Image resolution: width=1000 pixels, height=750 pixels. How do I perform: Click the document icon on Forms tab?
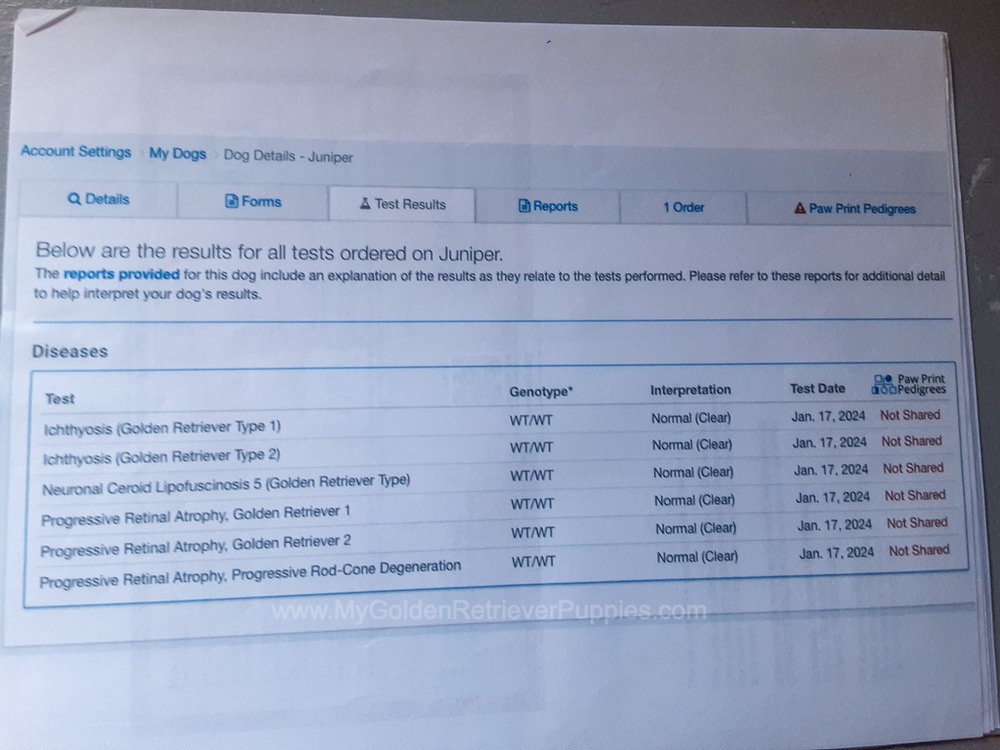tap(232, 201)
